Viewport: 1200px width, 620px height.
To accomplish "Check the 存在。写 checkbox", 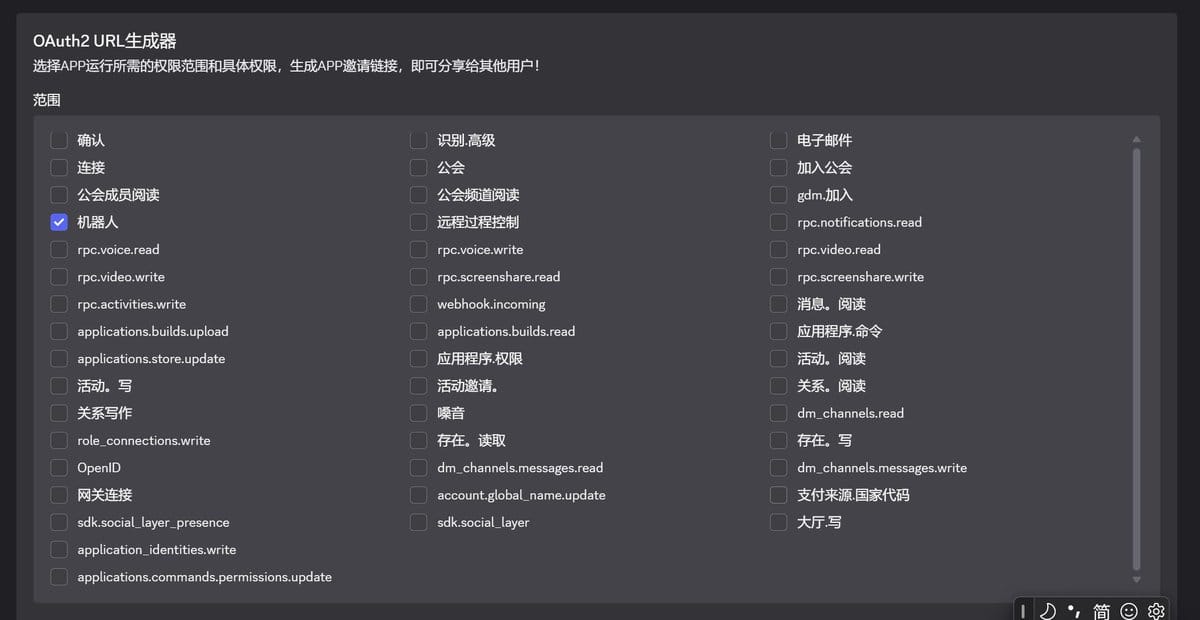I will (779, 440).
